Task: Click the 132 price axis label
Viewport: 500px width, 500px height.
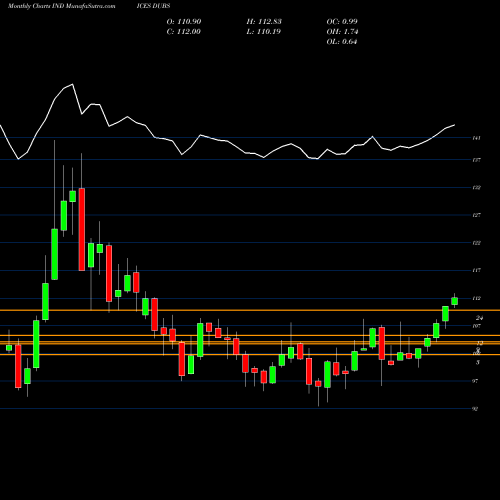Action: tap(476, 188)
